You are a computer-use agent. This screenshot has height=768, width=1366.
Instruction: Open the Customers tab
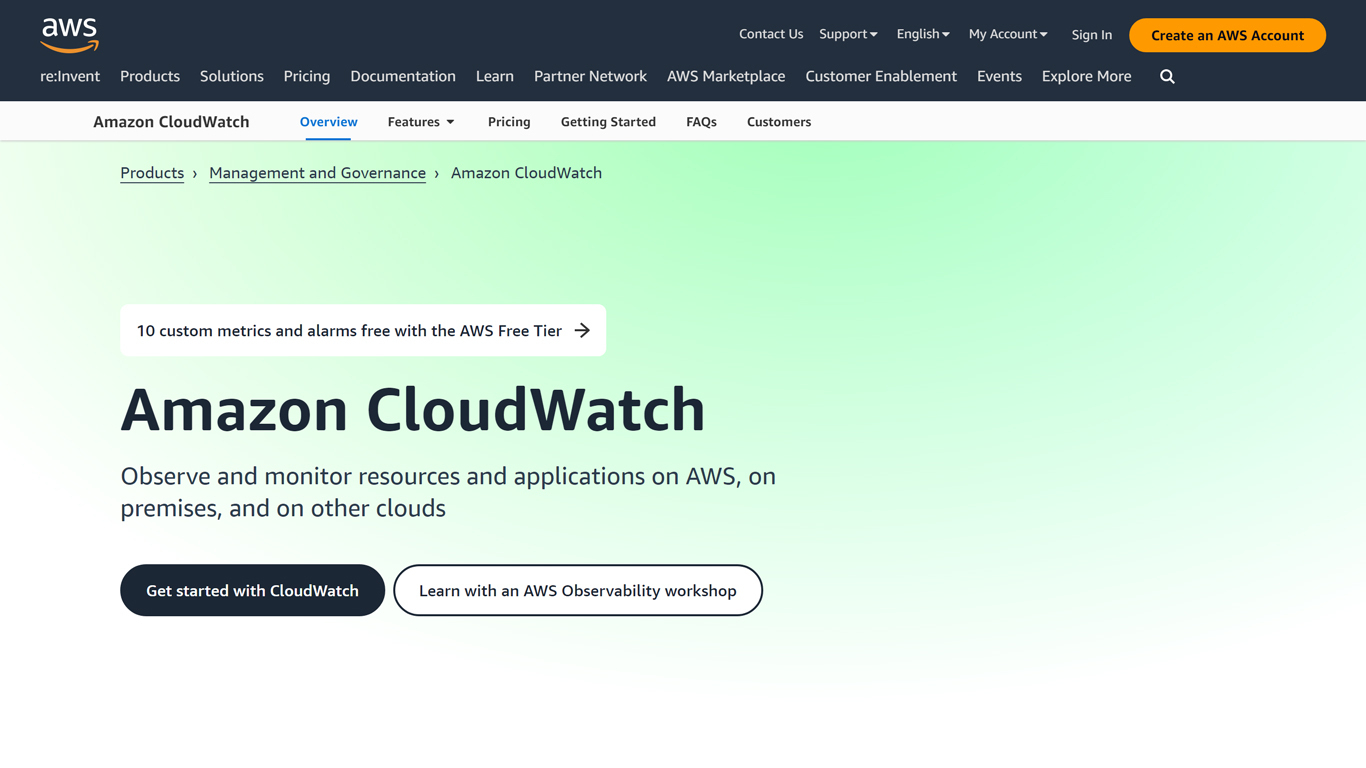click(779, 122)
